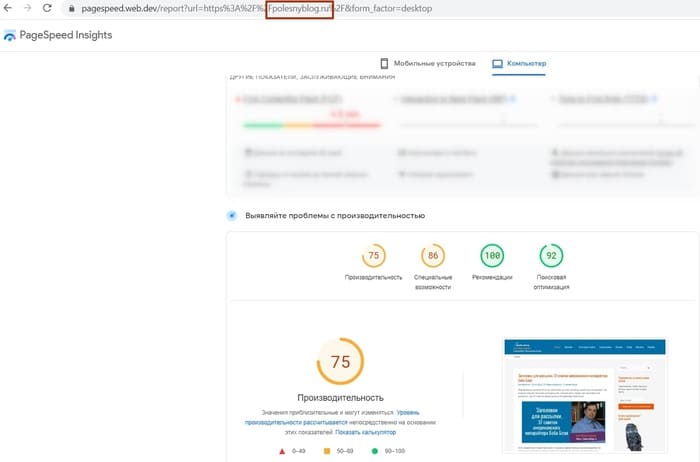The image size is (700, 462).
Task: Click the mobile phone icon in tabs
Action: pyautogui.click(x=384, y=63)
